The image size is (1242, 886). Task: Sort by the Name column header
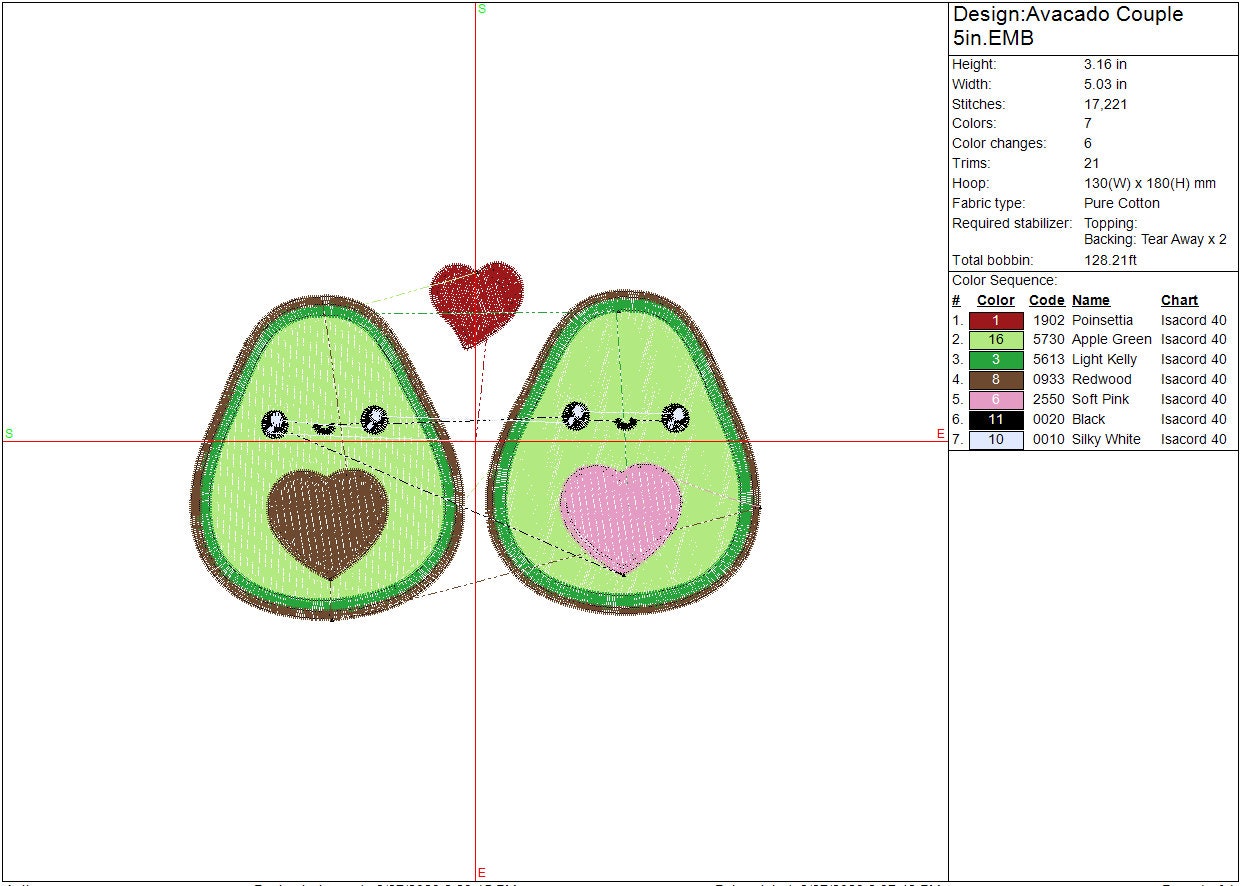click(1090, 300)
